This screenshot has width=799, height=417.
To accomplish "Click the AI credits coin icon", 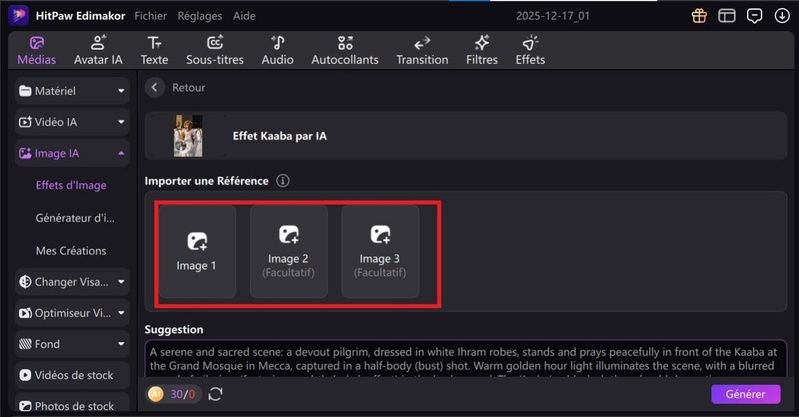I will point(156,394).
